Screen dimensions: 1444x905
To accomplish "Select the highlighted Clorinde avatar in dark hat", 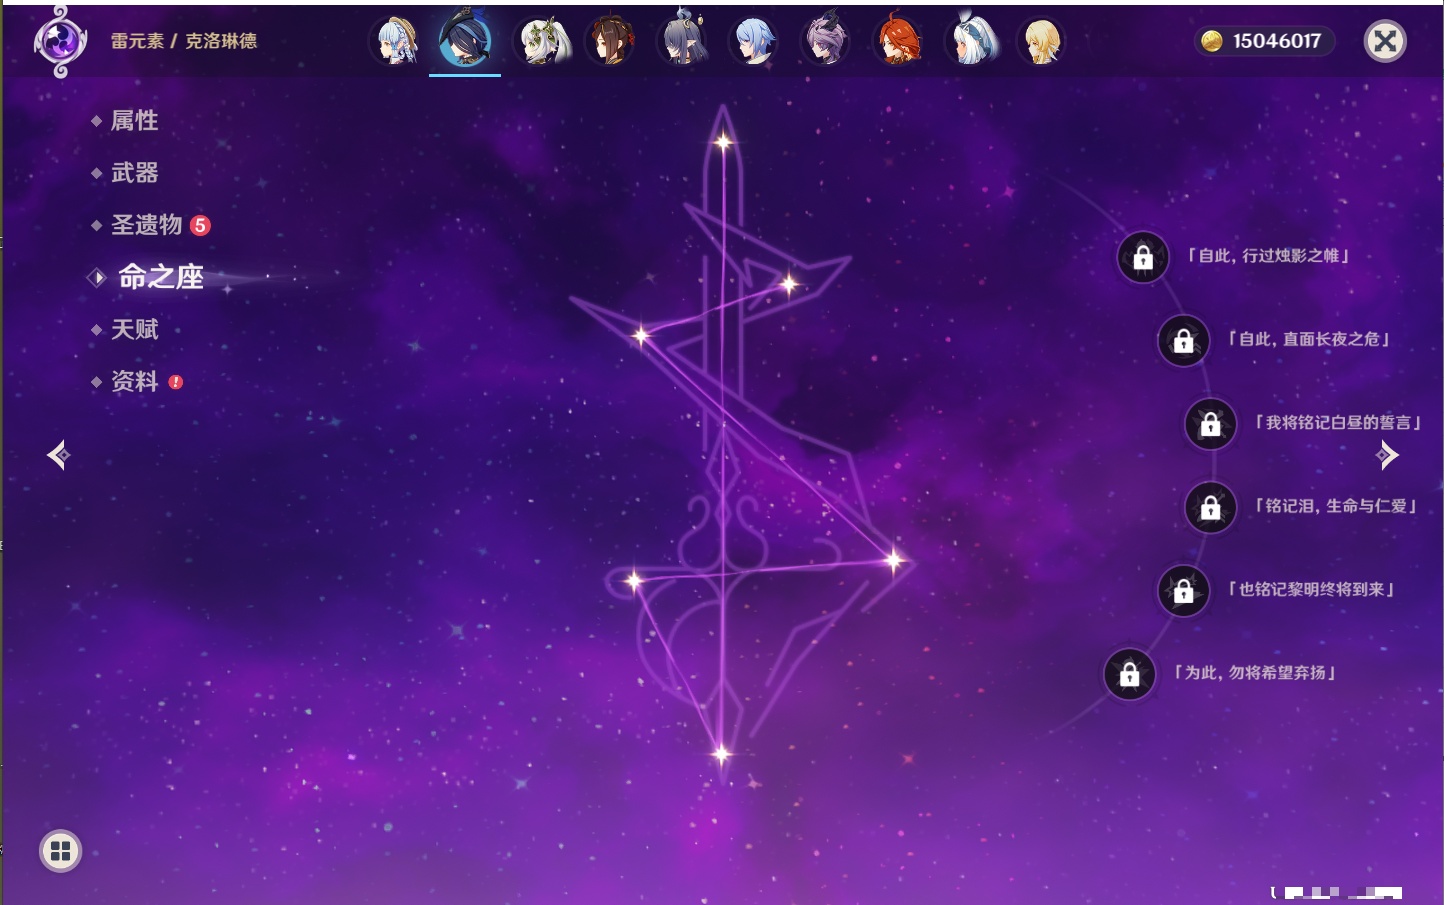I will [465, 39].
